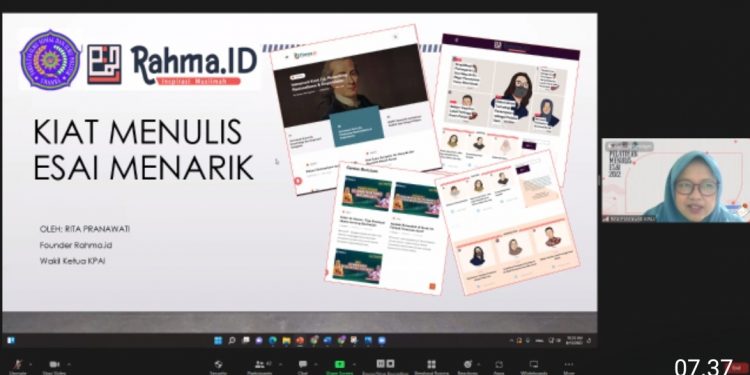This screenshot has height=375, width=750.
Task: Open the Participants panel
Action: pos(260,366)
